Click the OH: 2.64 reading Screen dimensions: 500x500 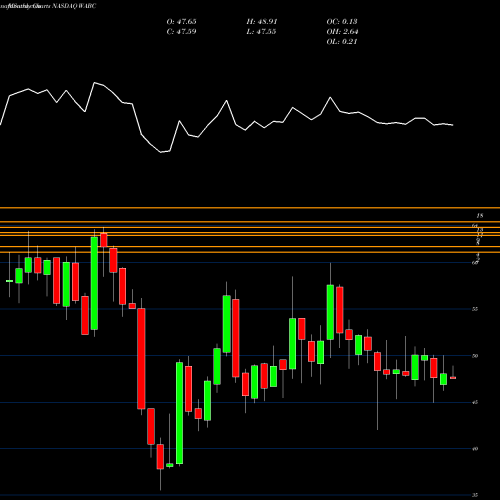click(342, 32)
